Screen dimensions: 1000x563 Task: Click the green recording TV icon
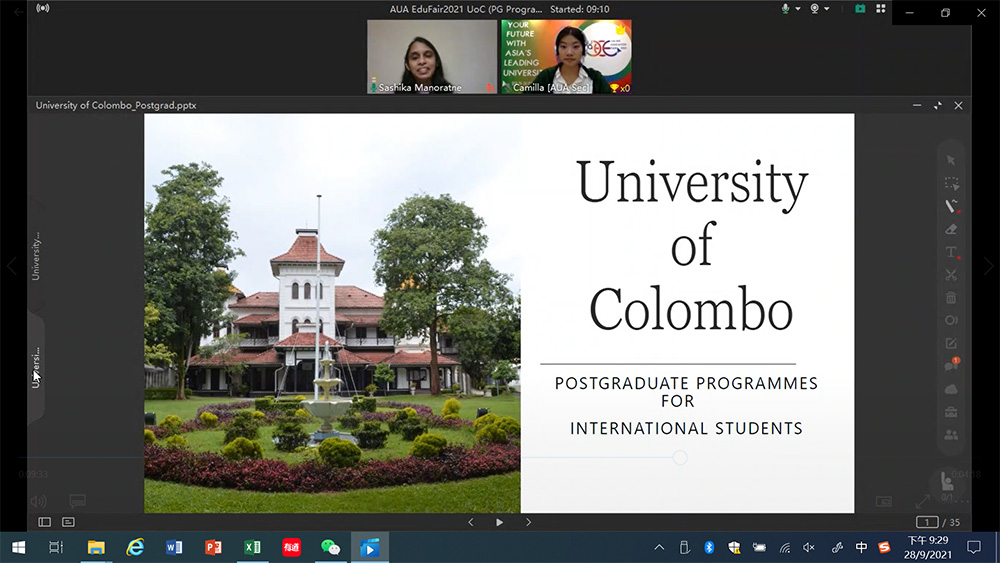point(860,8)
